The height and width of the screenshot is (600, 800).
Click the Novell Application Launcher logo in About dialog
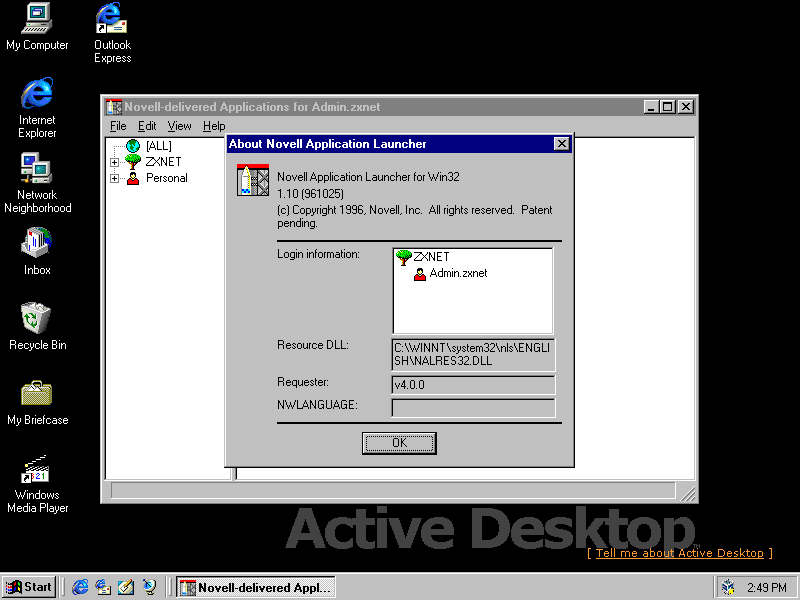click(x=253, y=180)
